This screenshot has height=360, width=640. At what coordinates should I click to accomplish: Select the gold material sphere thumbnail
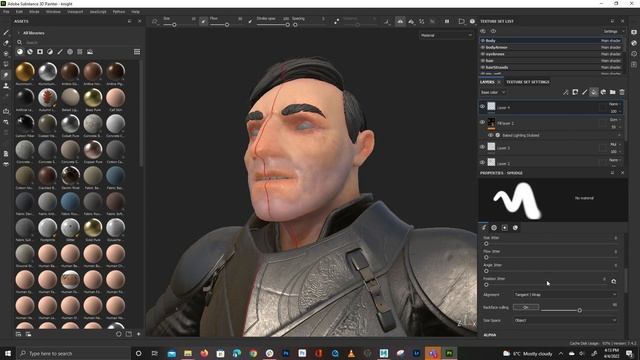pos(25,72)
